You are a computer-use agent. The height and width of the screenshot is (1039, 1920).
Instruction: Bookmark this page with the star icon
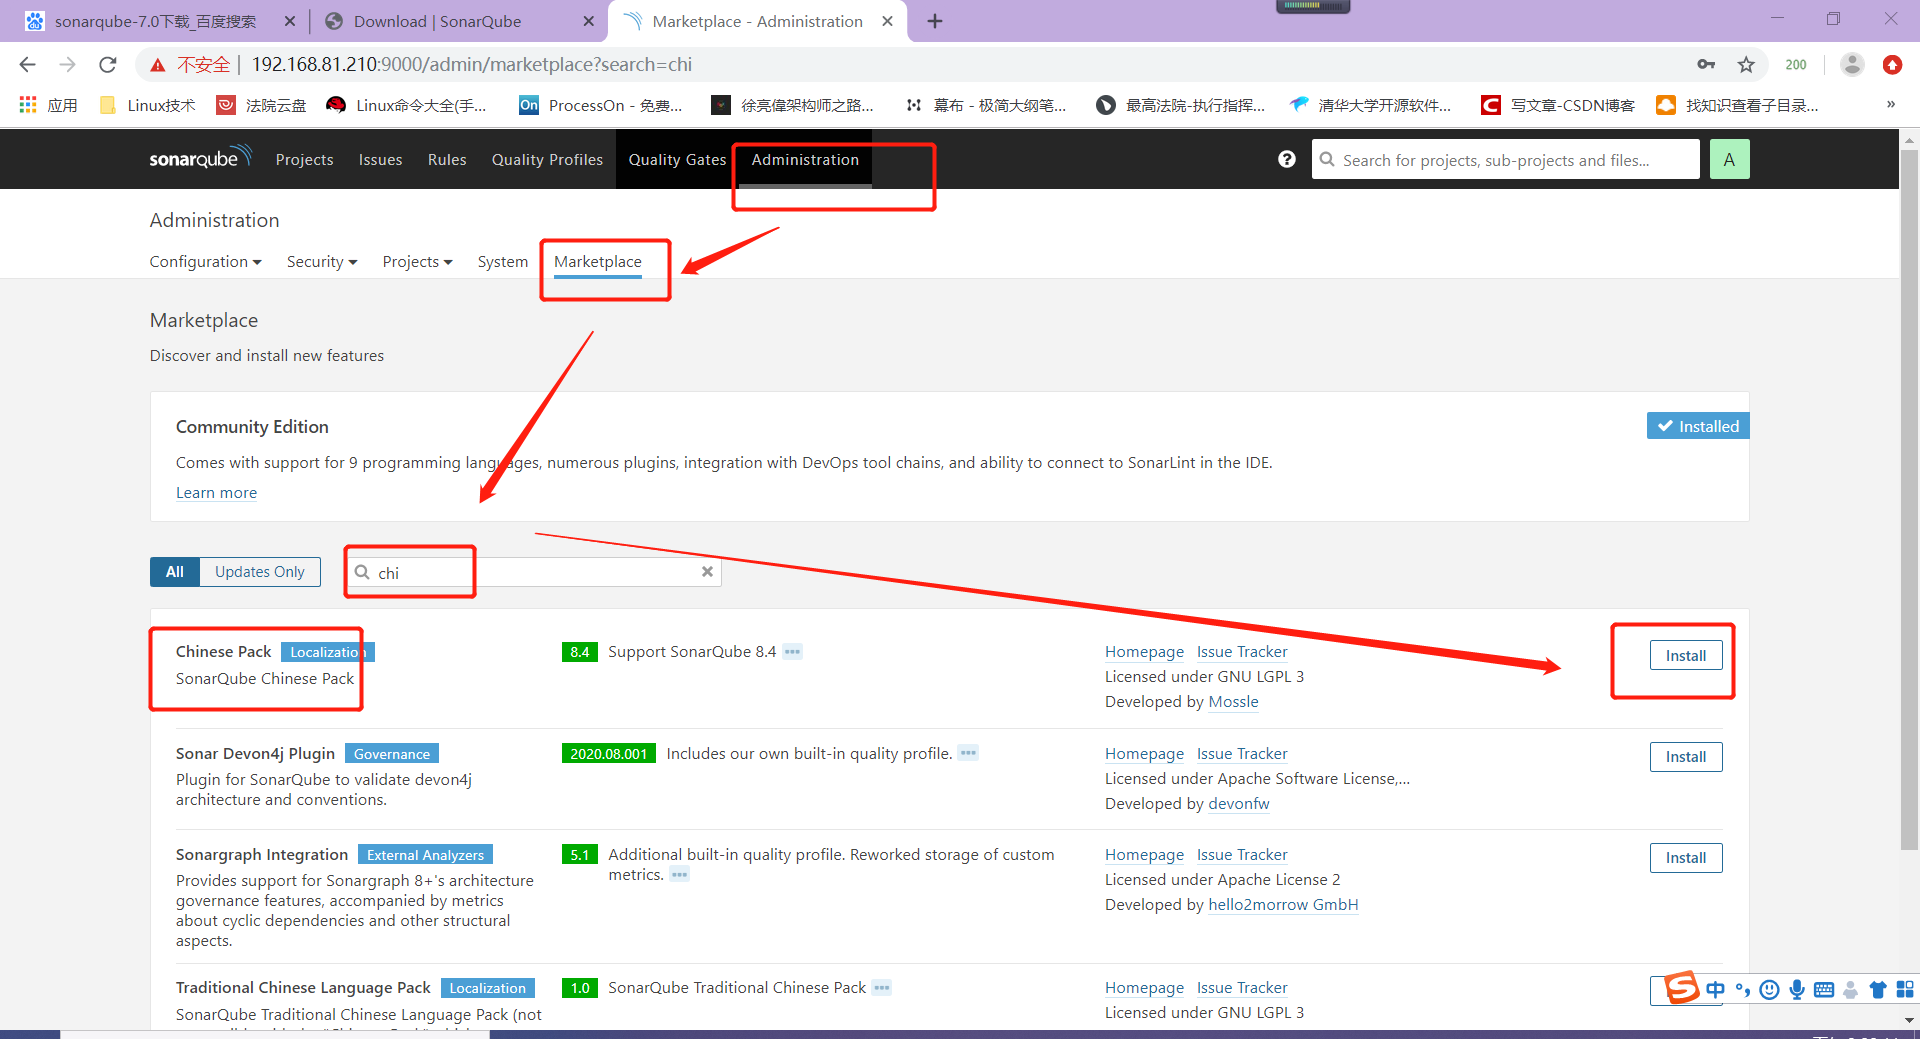[1746, 65]
